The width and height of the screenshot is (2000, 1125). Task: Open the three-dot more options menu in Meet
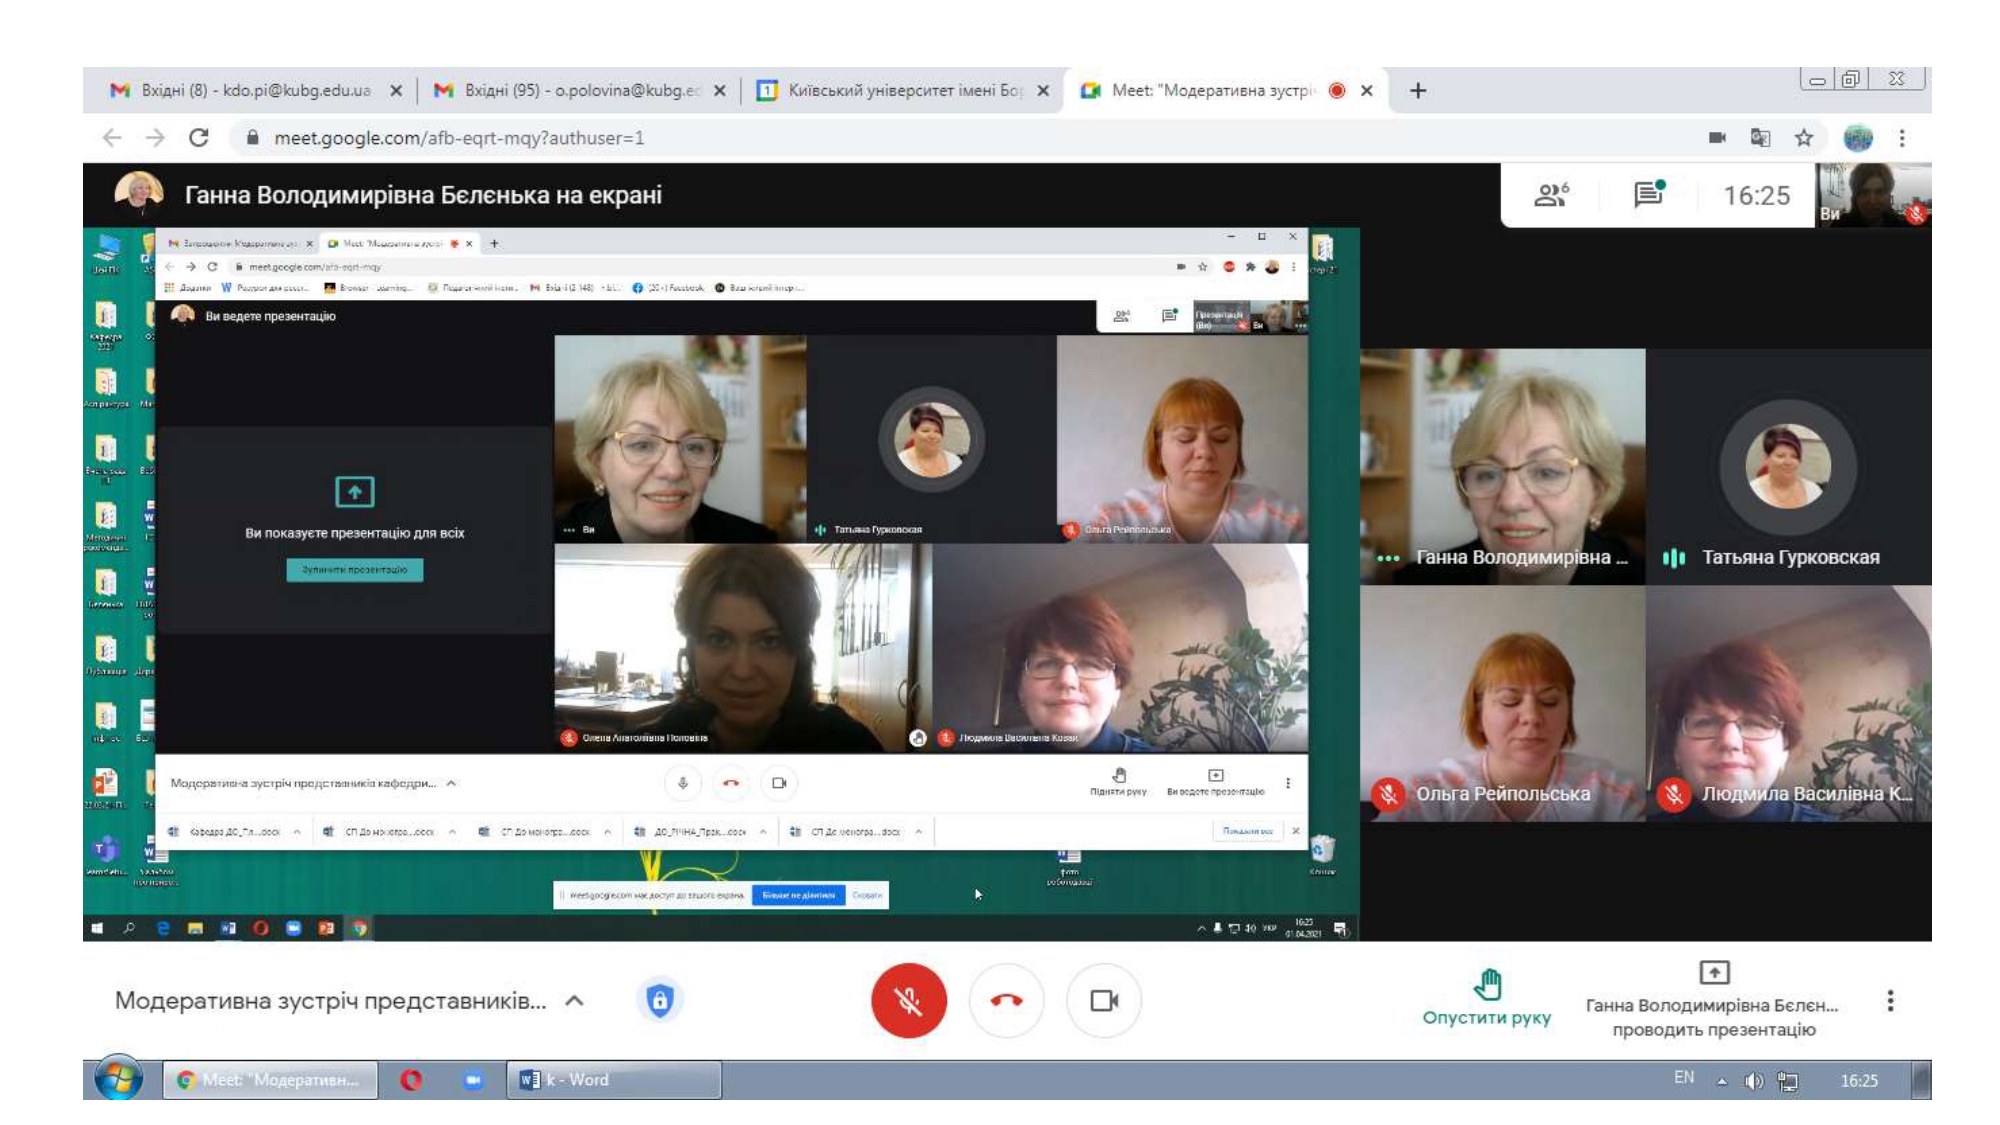(x=1890, y=1001)
